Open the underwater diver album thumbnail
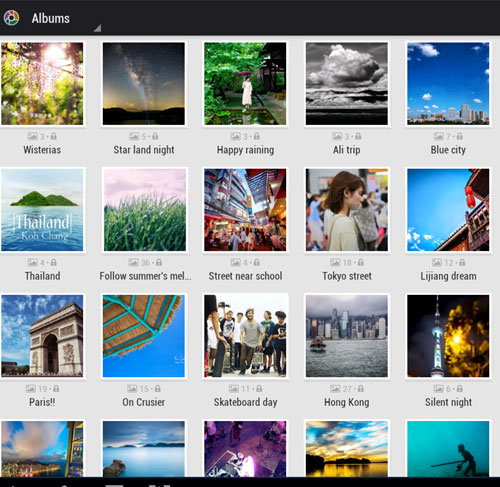The height and width of the screenshot is (487, 500). [x=448, y=449]
